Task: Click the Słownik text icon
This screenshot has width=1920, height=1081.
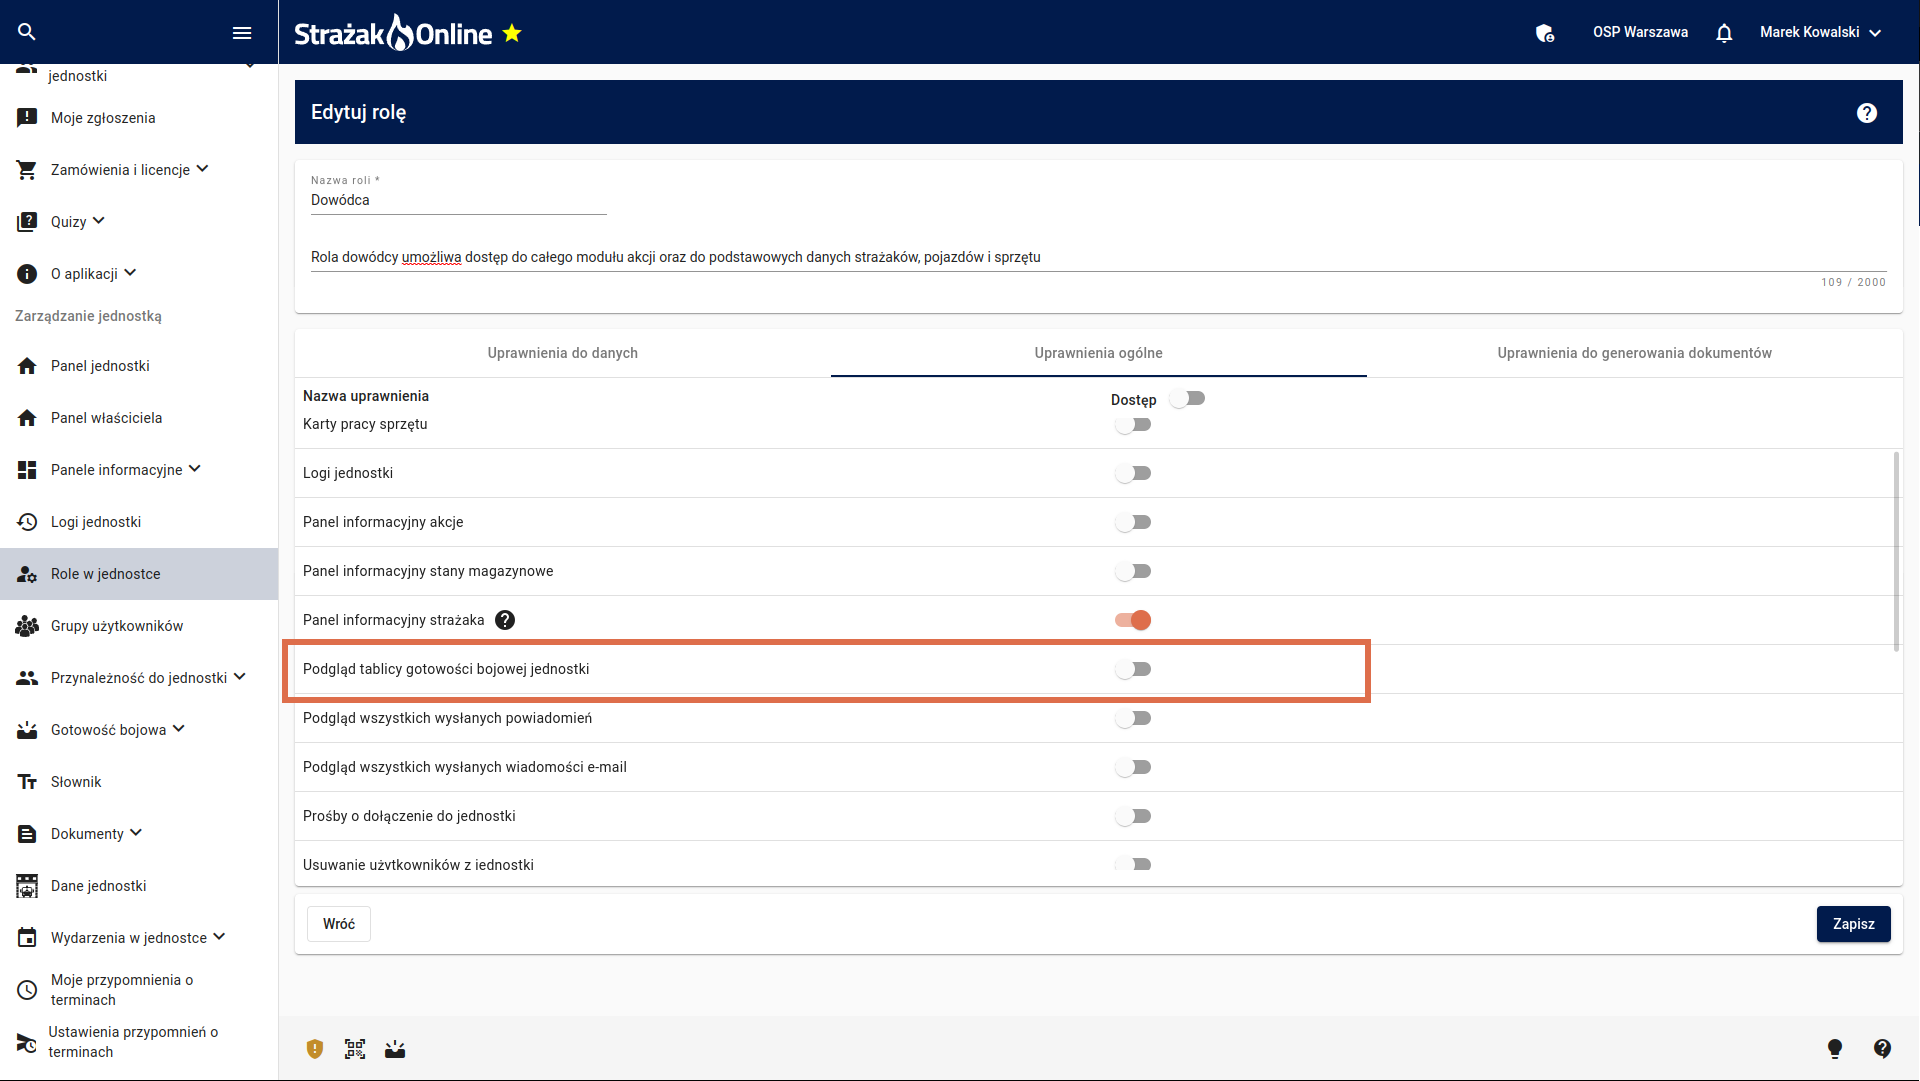Action: click(27, 782)
